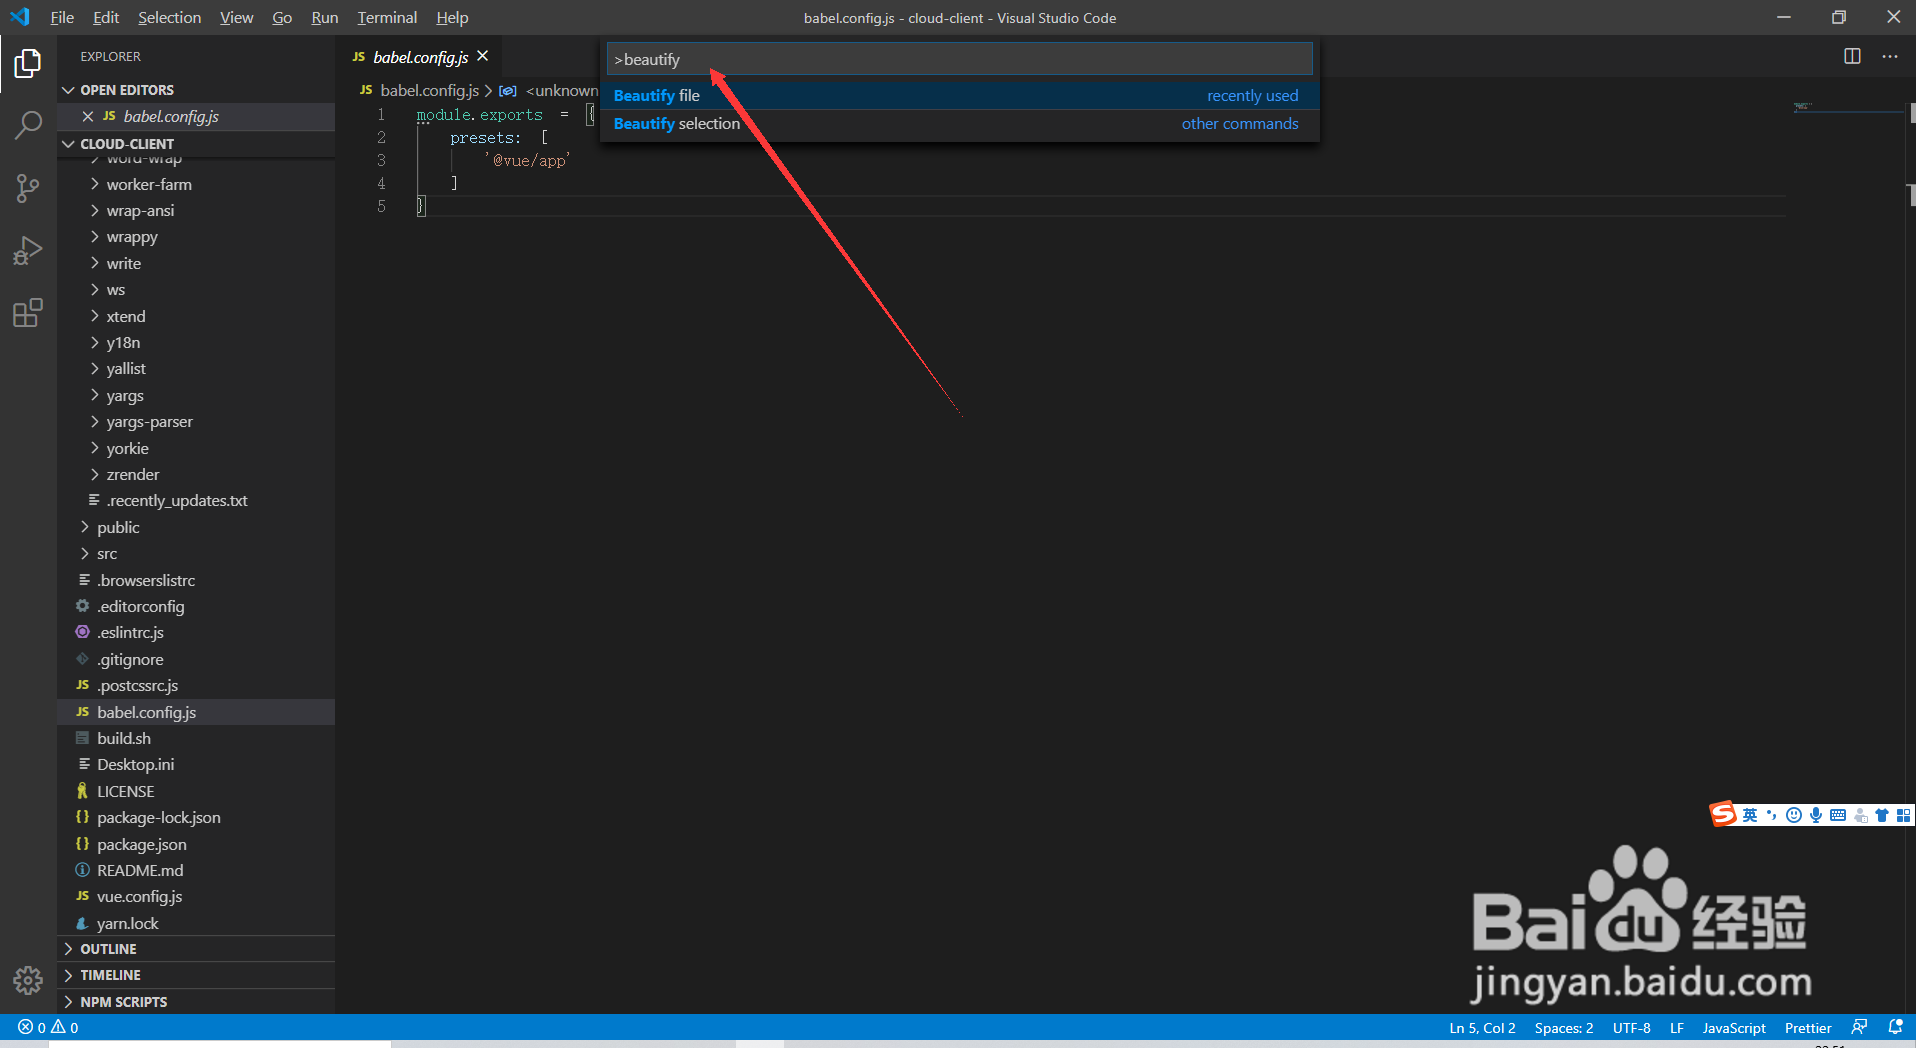Click Ln 5, Col 2 in status bar

pos(1482,1028)
